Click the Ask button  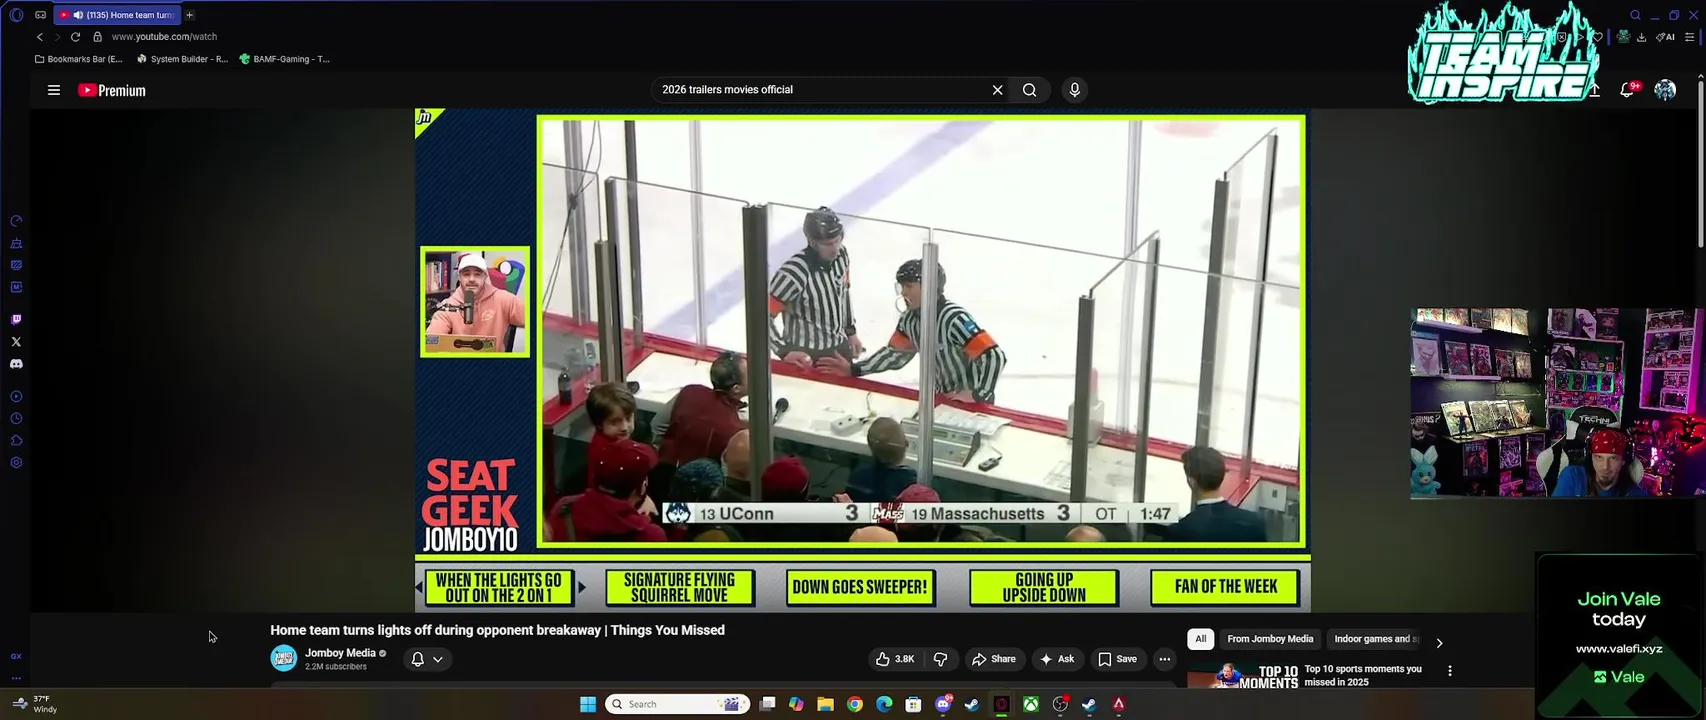1057,659
